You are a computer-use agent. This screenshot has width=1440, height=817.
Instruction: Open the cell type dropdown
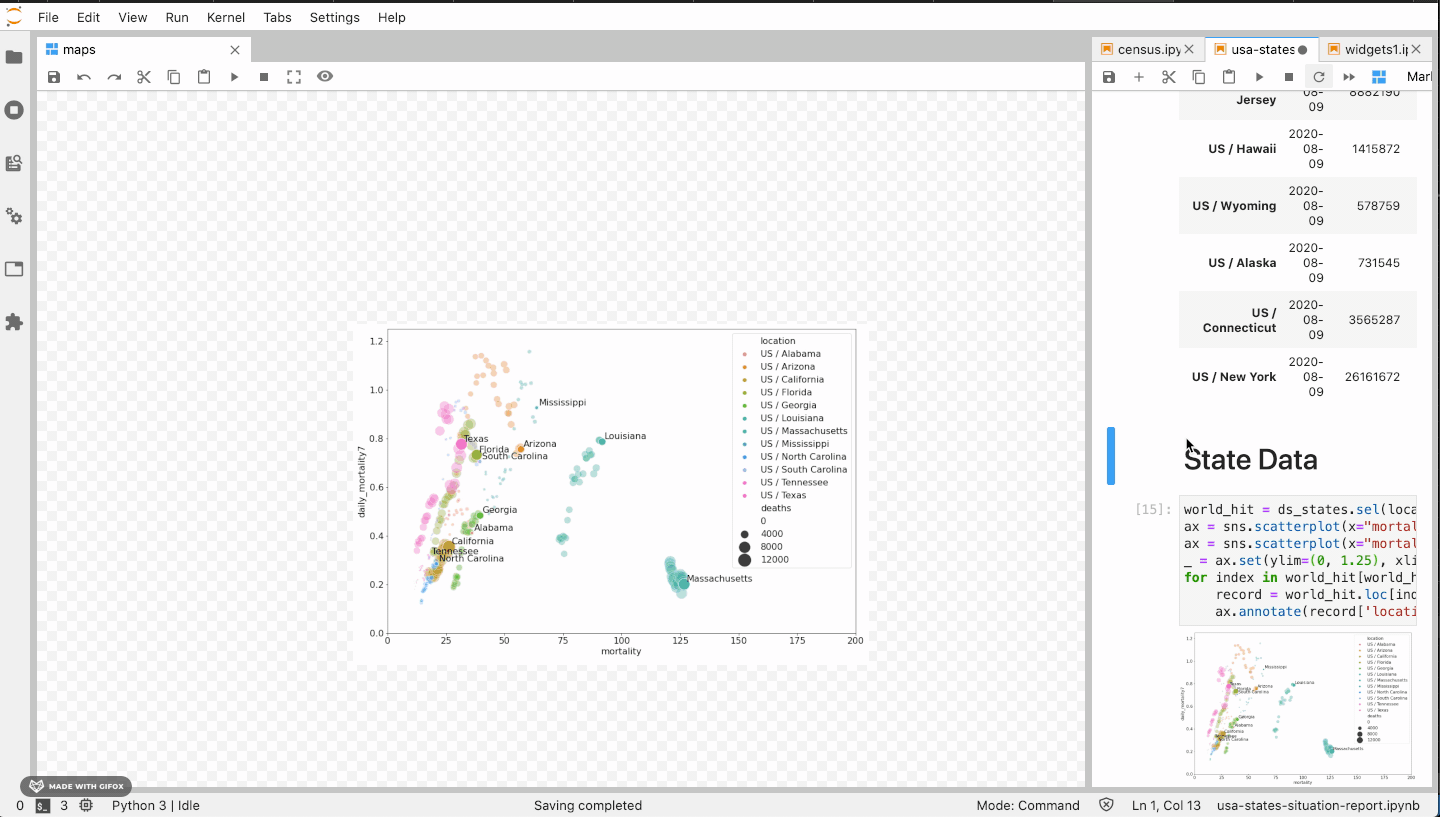(1419, 77)
